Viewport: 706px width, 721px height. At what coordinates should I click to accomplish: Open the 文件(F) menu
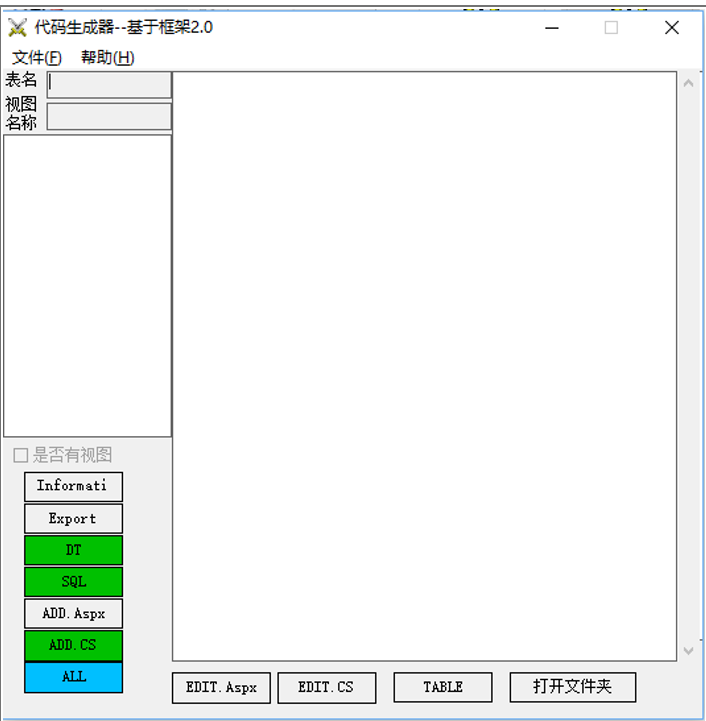(36, 57)
